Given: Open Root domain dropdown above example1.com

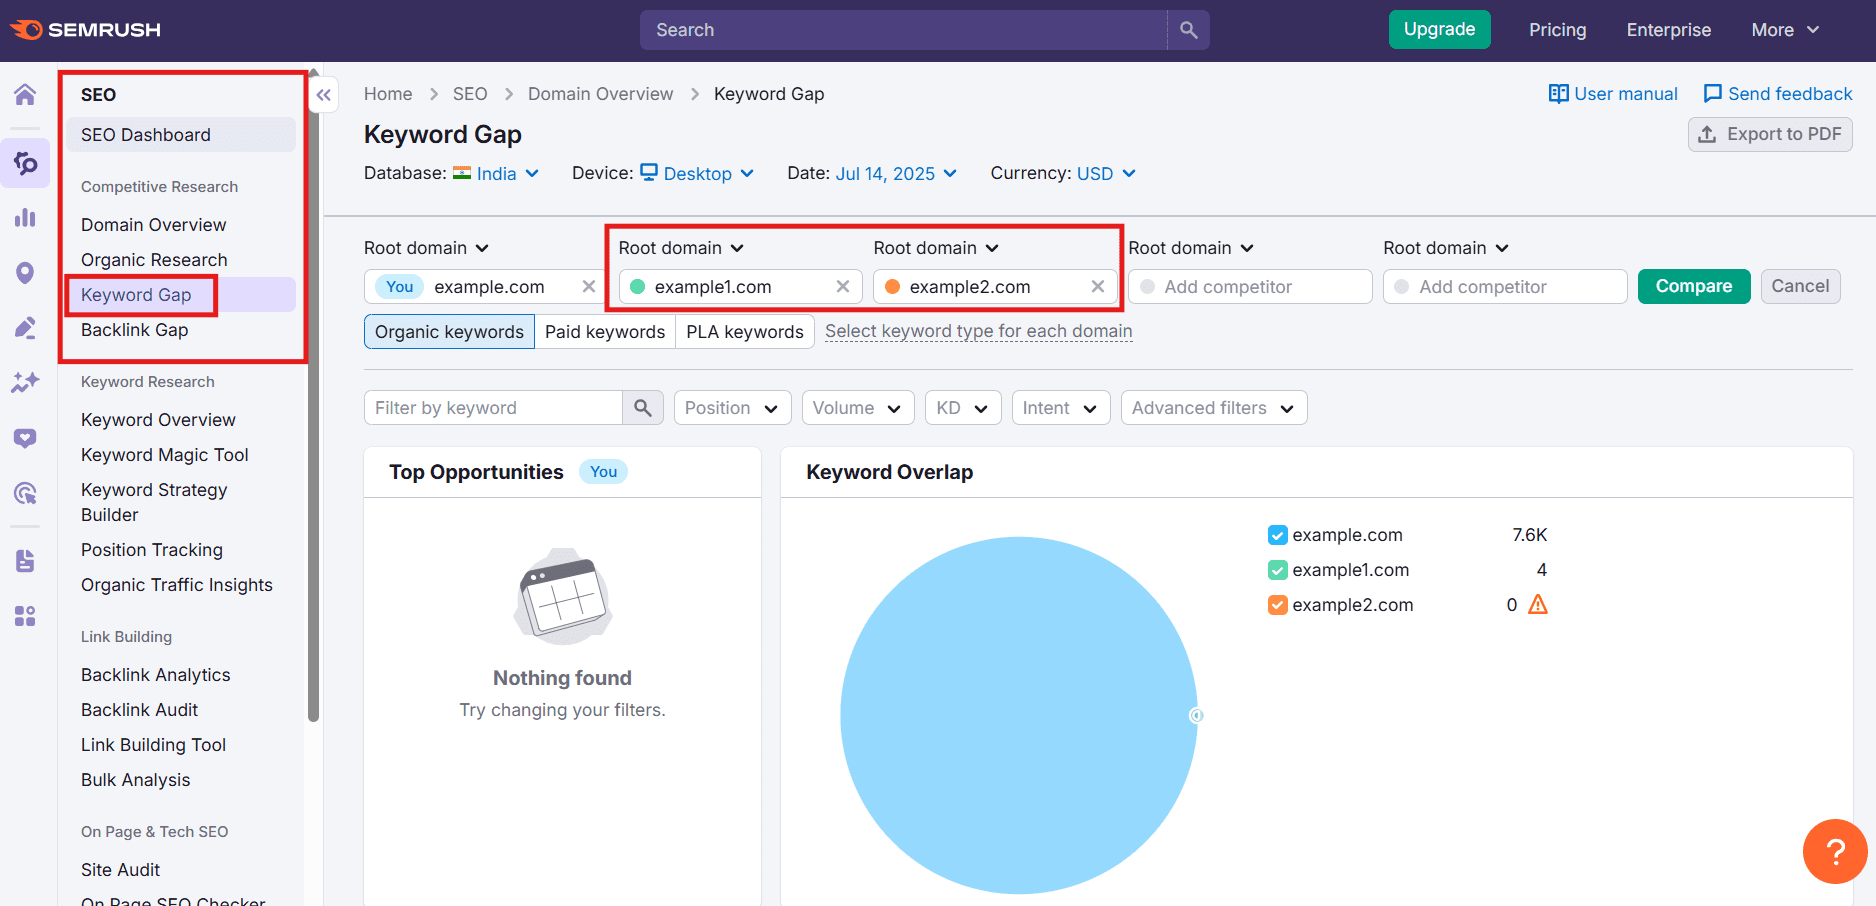Looking at the screenshot, I should point(681,248).
